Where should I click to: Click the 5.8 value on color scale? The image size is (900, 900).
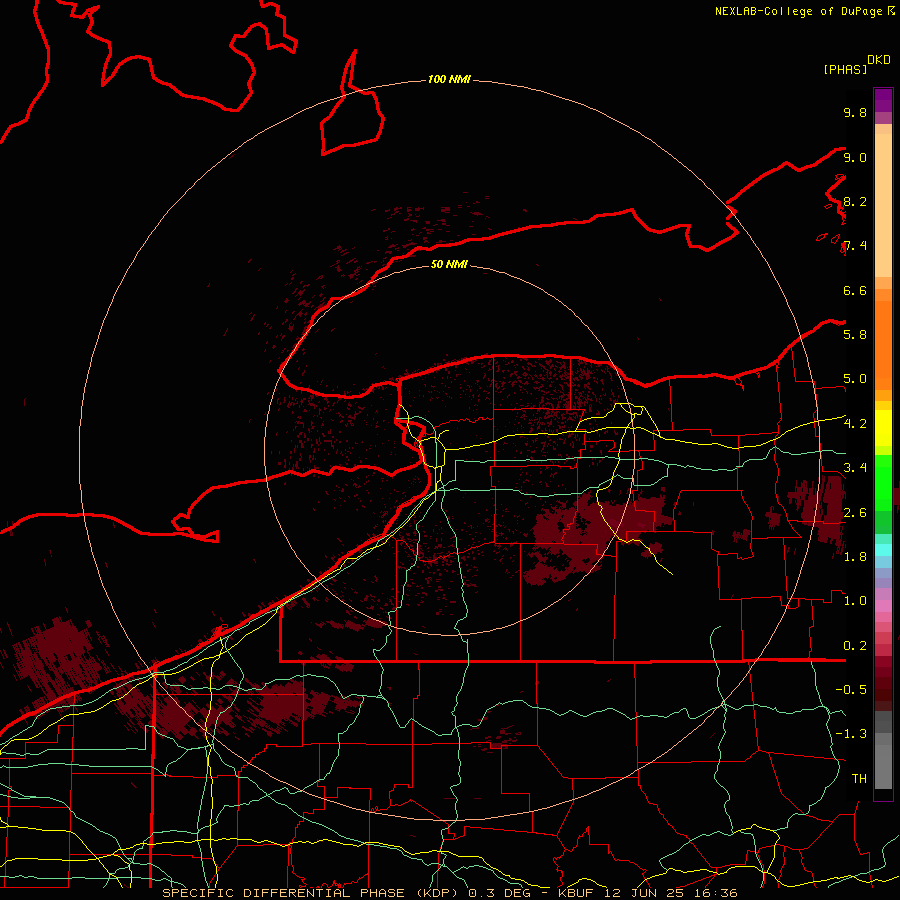point(855,335)
